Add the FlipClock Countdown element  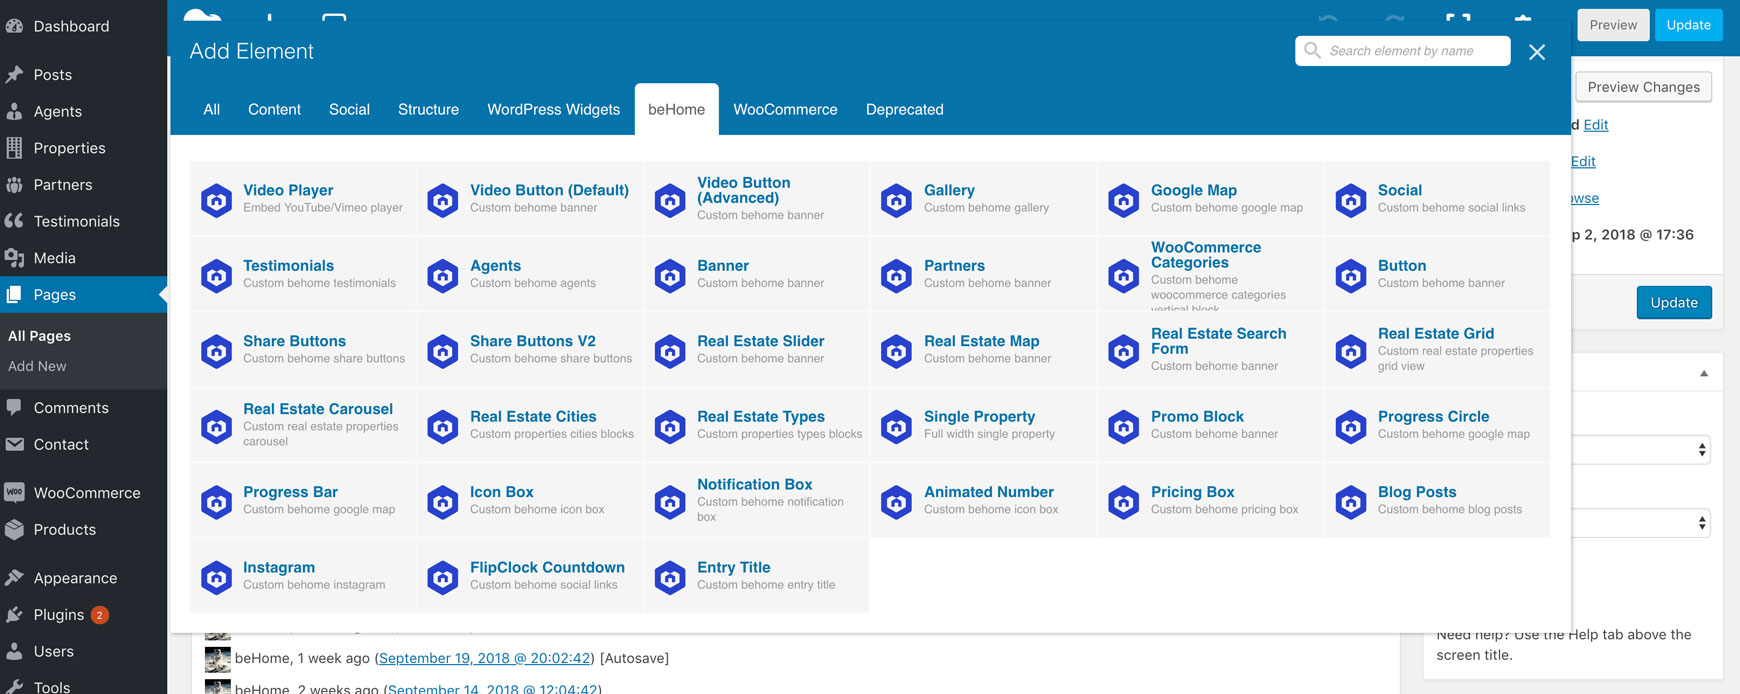[529, 576]
